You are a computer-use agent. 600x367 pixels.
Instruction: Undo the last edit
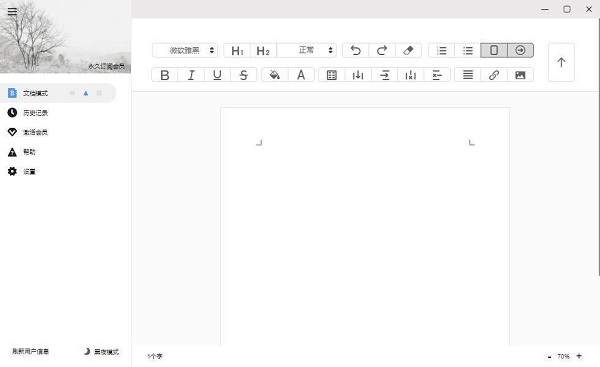point(355,50)
